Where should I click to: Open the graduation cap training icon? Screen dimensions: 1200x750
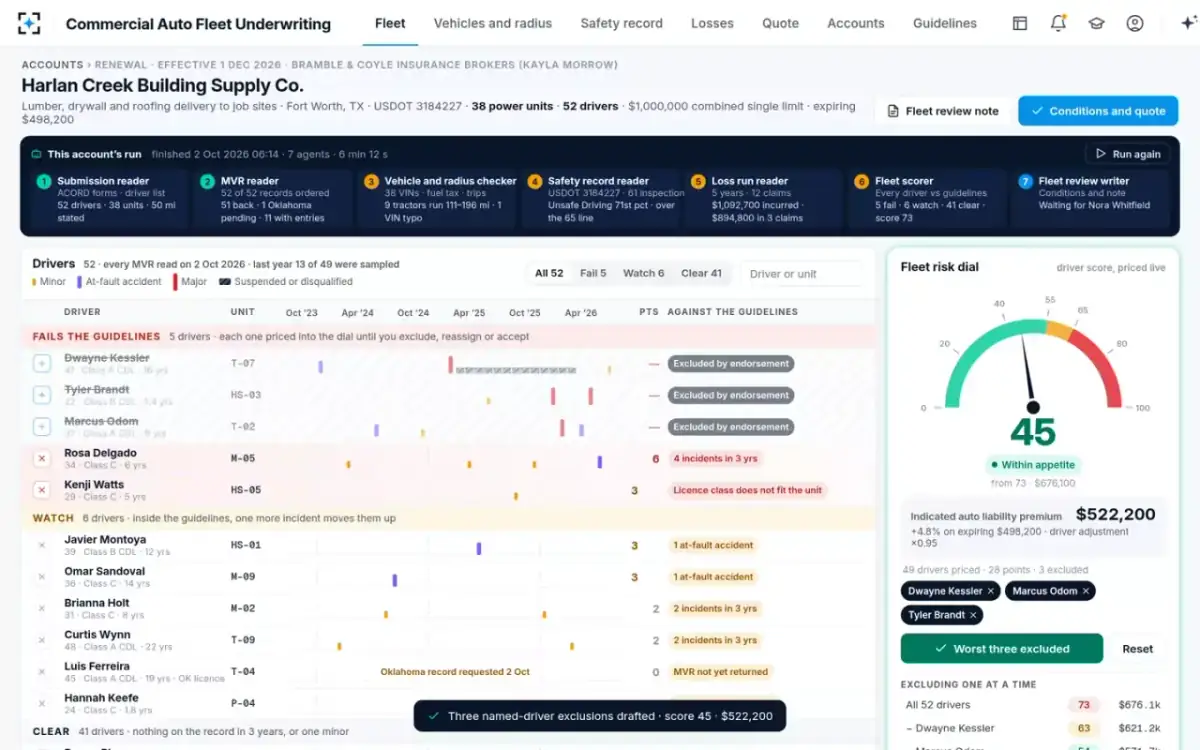tap(1096, 23)
